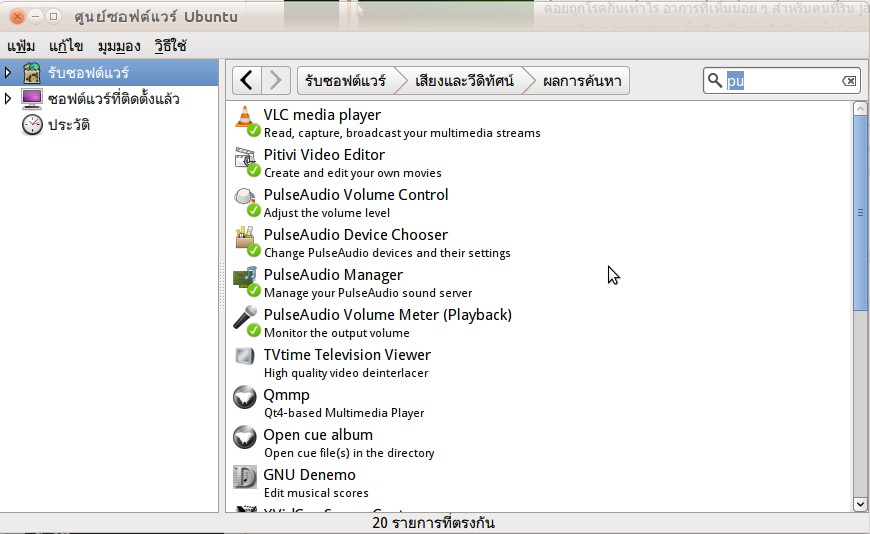This screenshot has height=534, width=870.
Task: Click the scrollbar up arrow
Action: (x=860, y=109)
